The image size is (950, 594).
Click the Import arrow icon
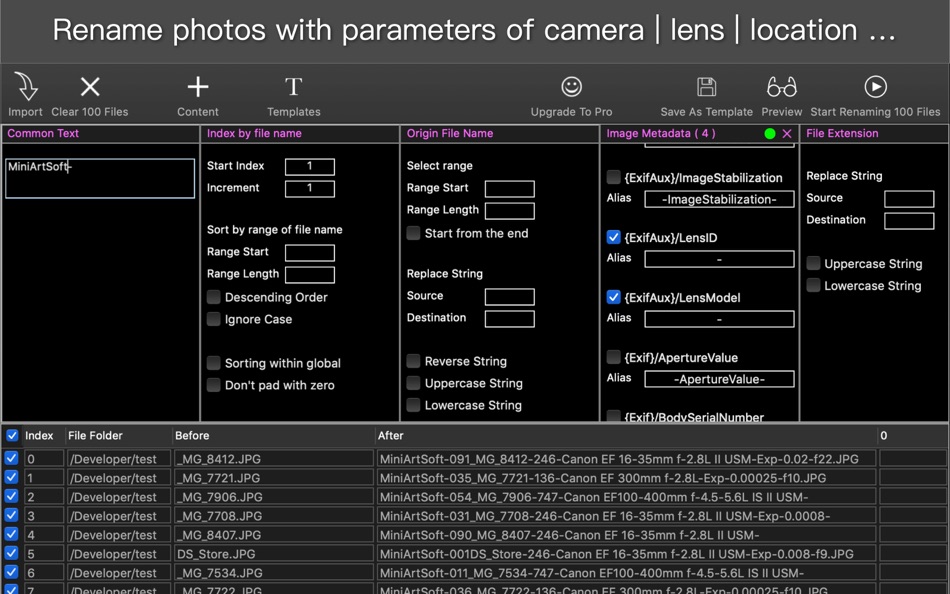pos(25,87)
